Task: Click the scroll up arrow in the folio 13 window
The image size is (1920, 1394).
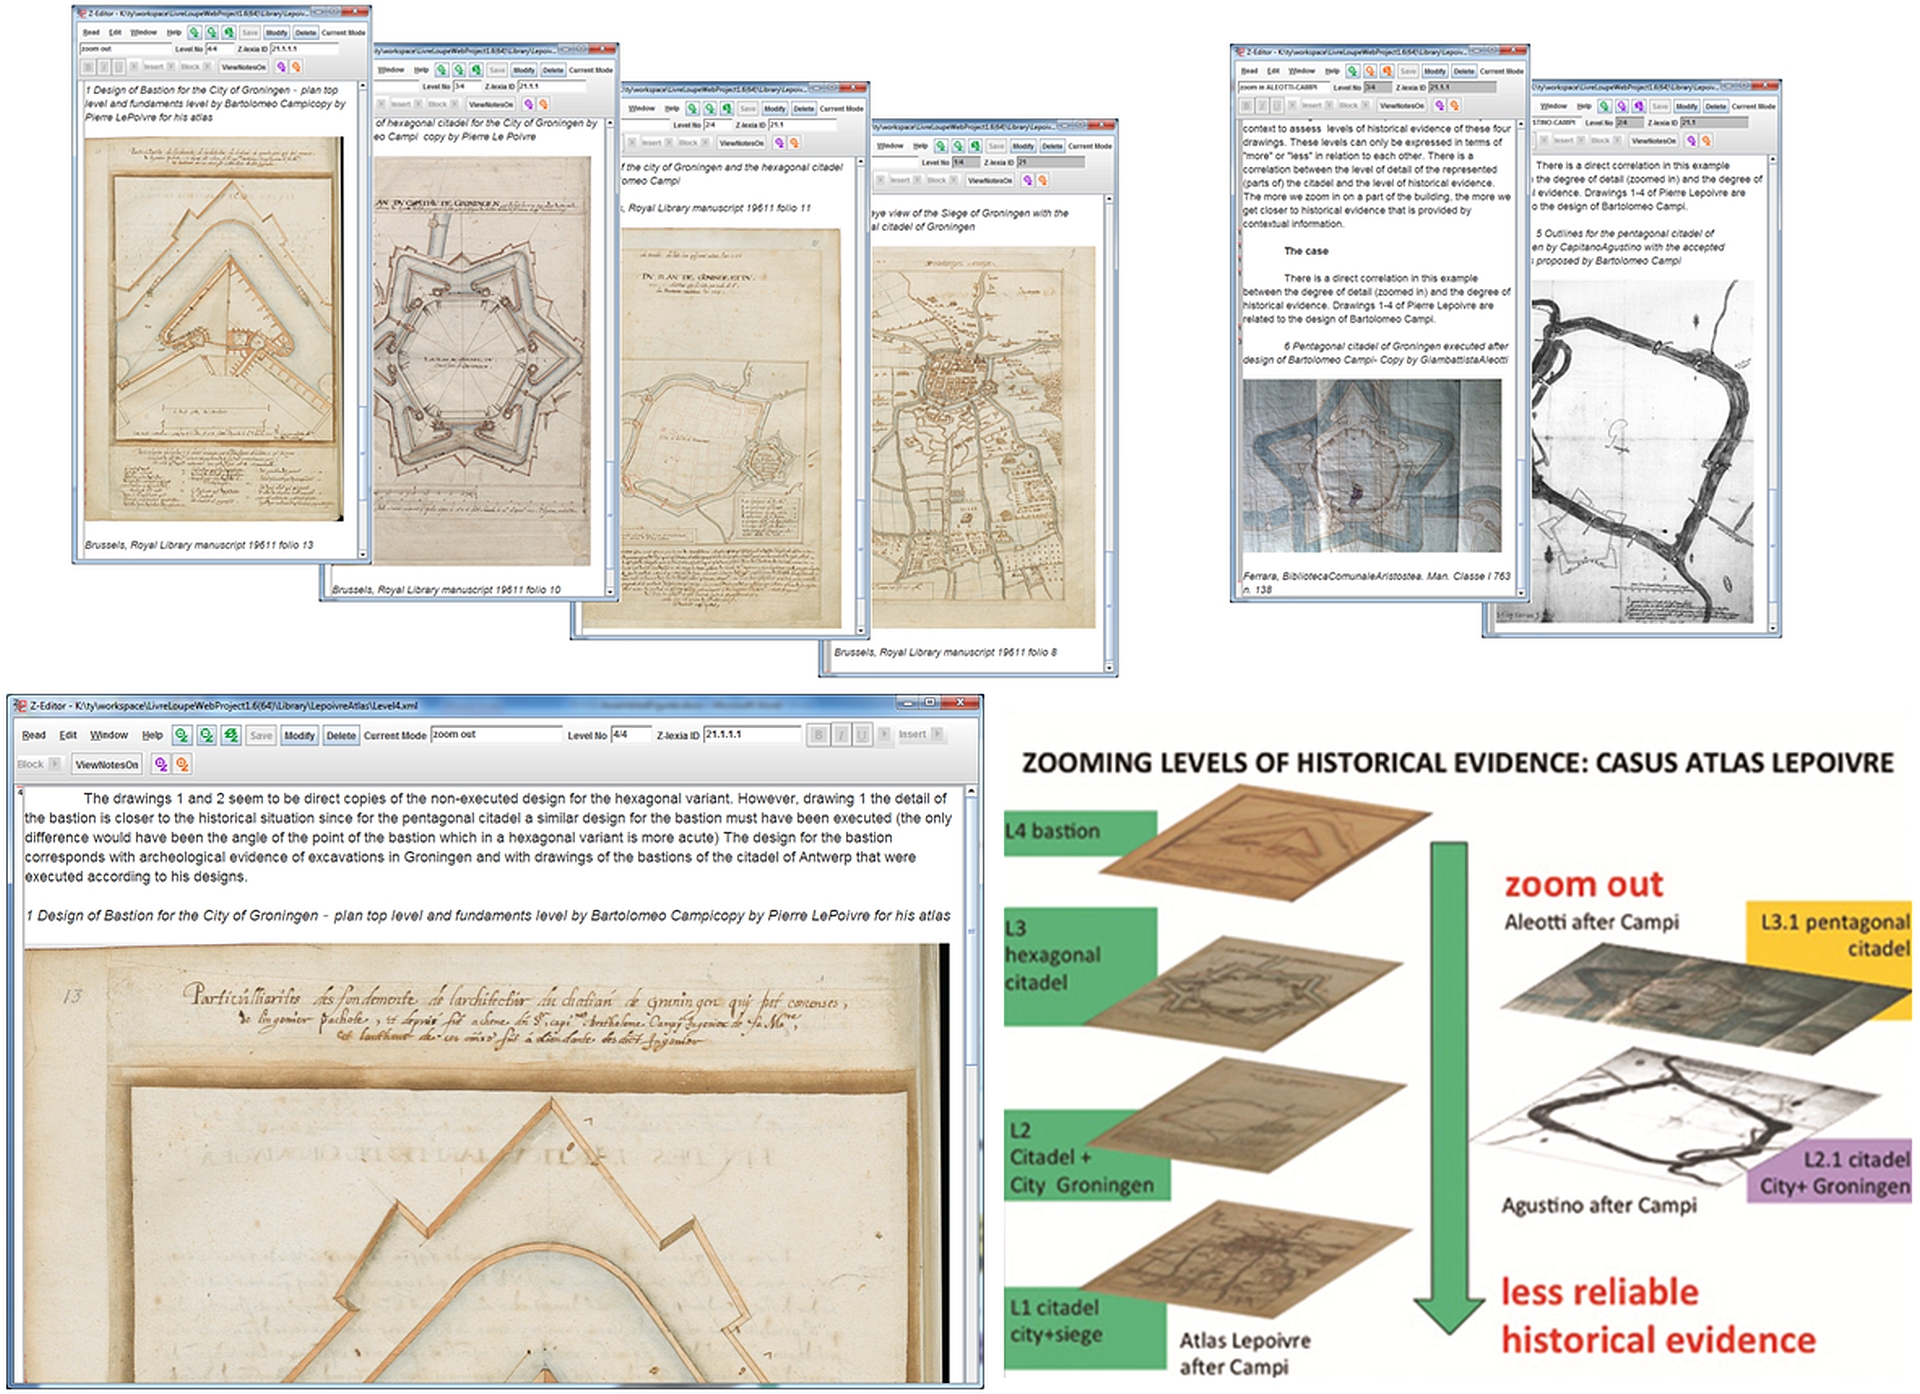Action: pos(364,86)
